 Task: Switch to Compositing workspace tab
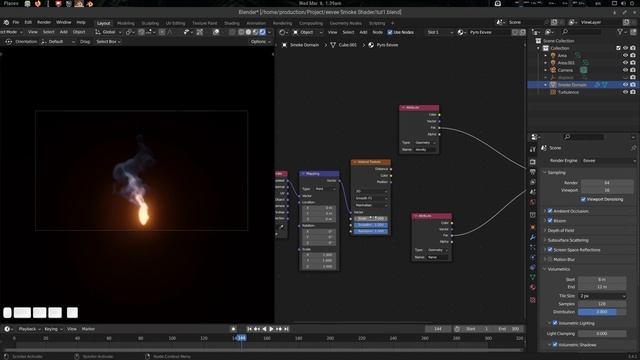tap(311, 23)
